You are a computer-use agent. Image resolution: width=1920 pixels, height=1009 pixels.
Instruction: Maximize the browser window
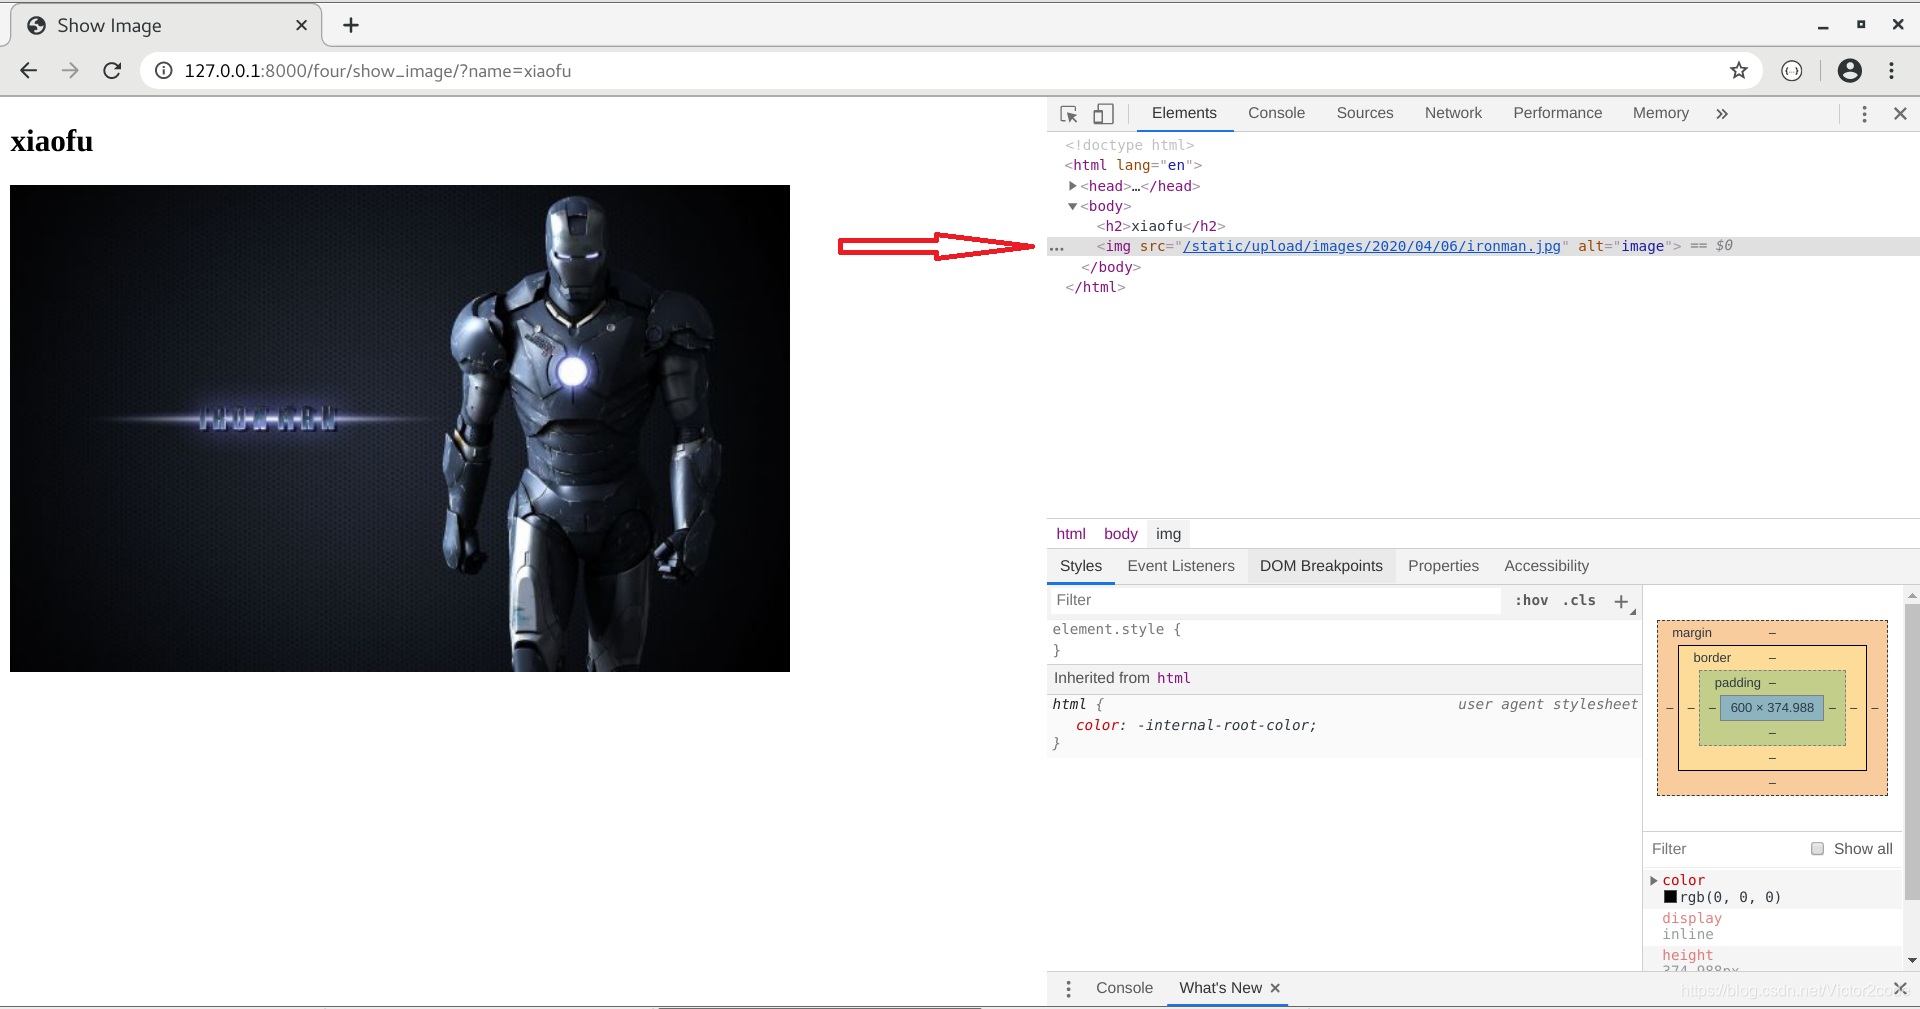click(1861, 24)
